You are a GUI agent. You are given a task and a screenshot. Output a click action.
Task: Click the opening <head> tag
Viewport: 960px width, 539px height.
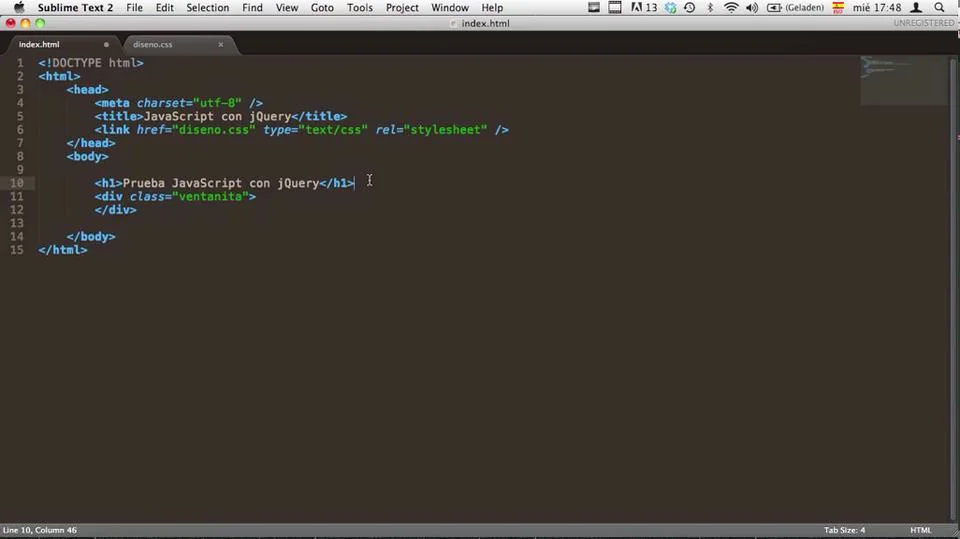pos(87,89)
